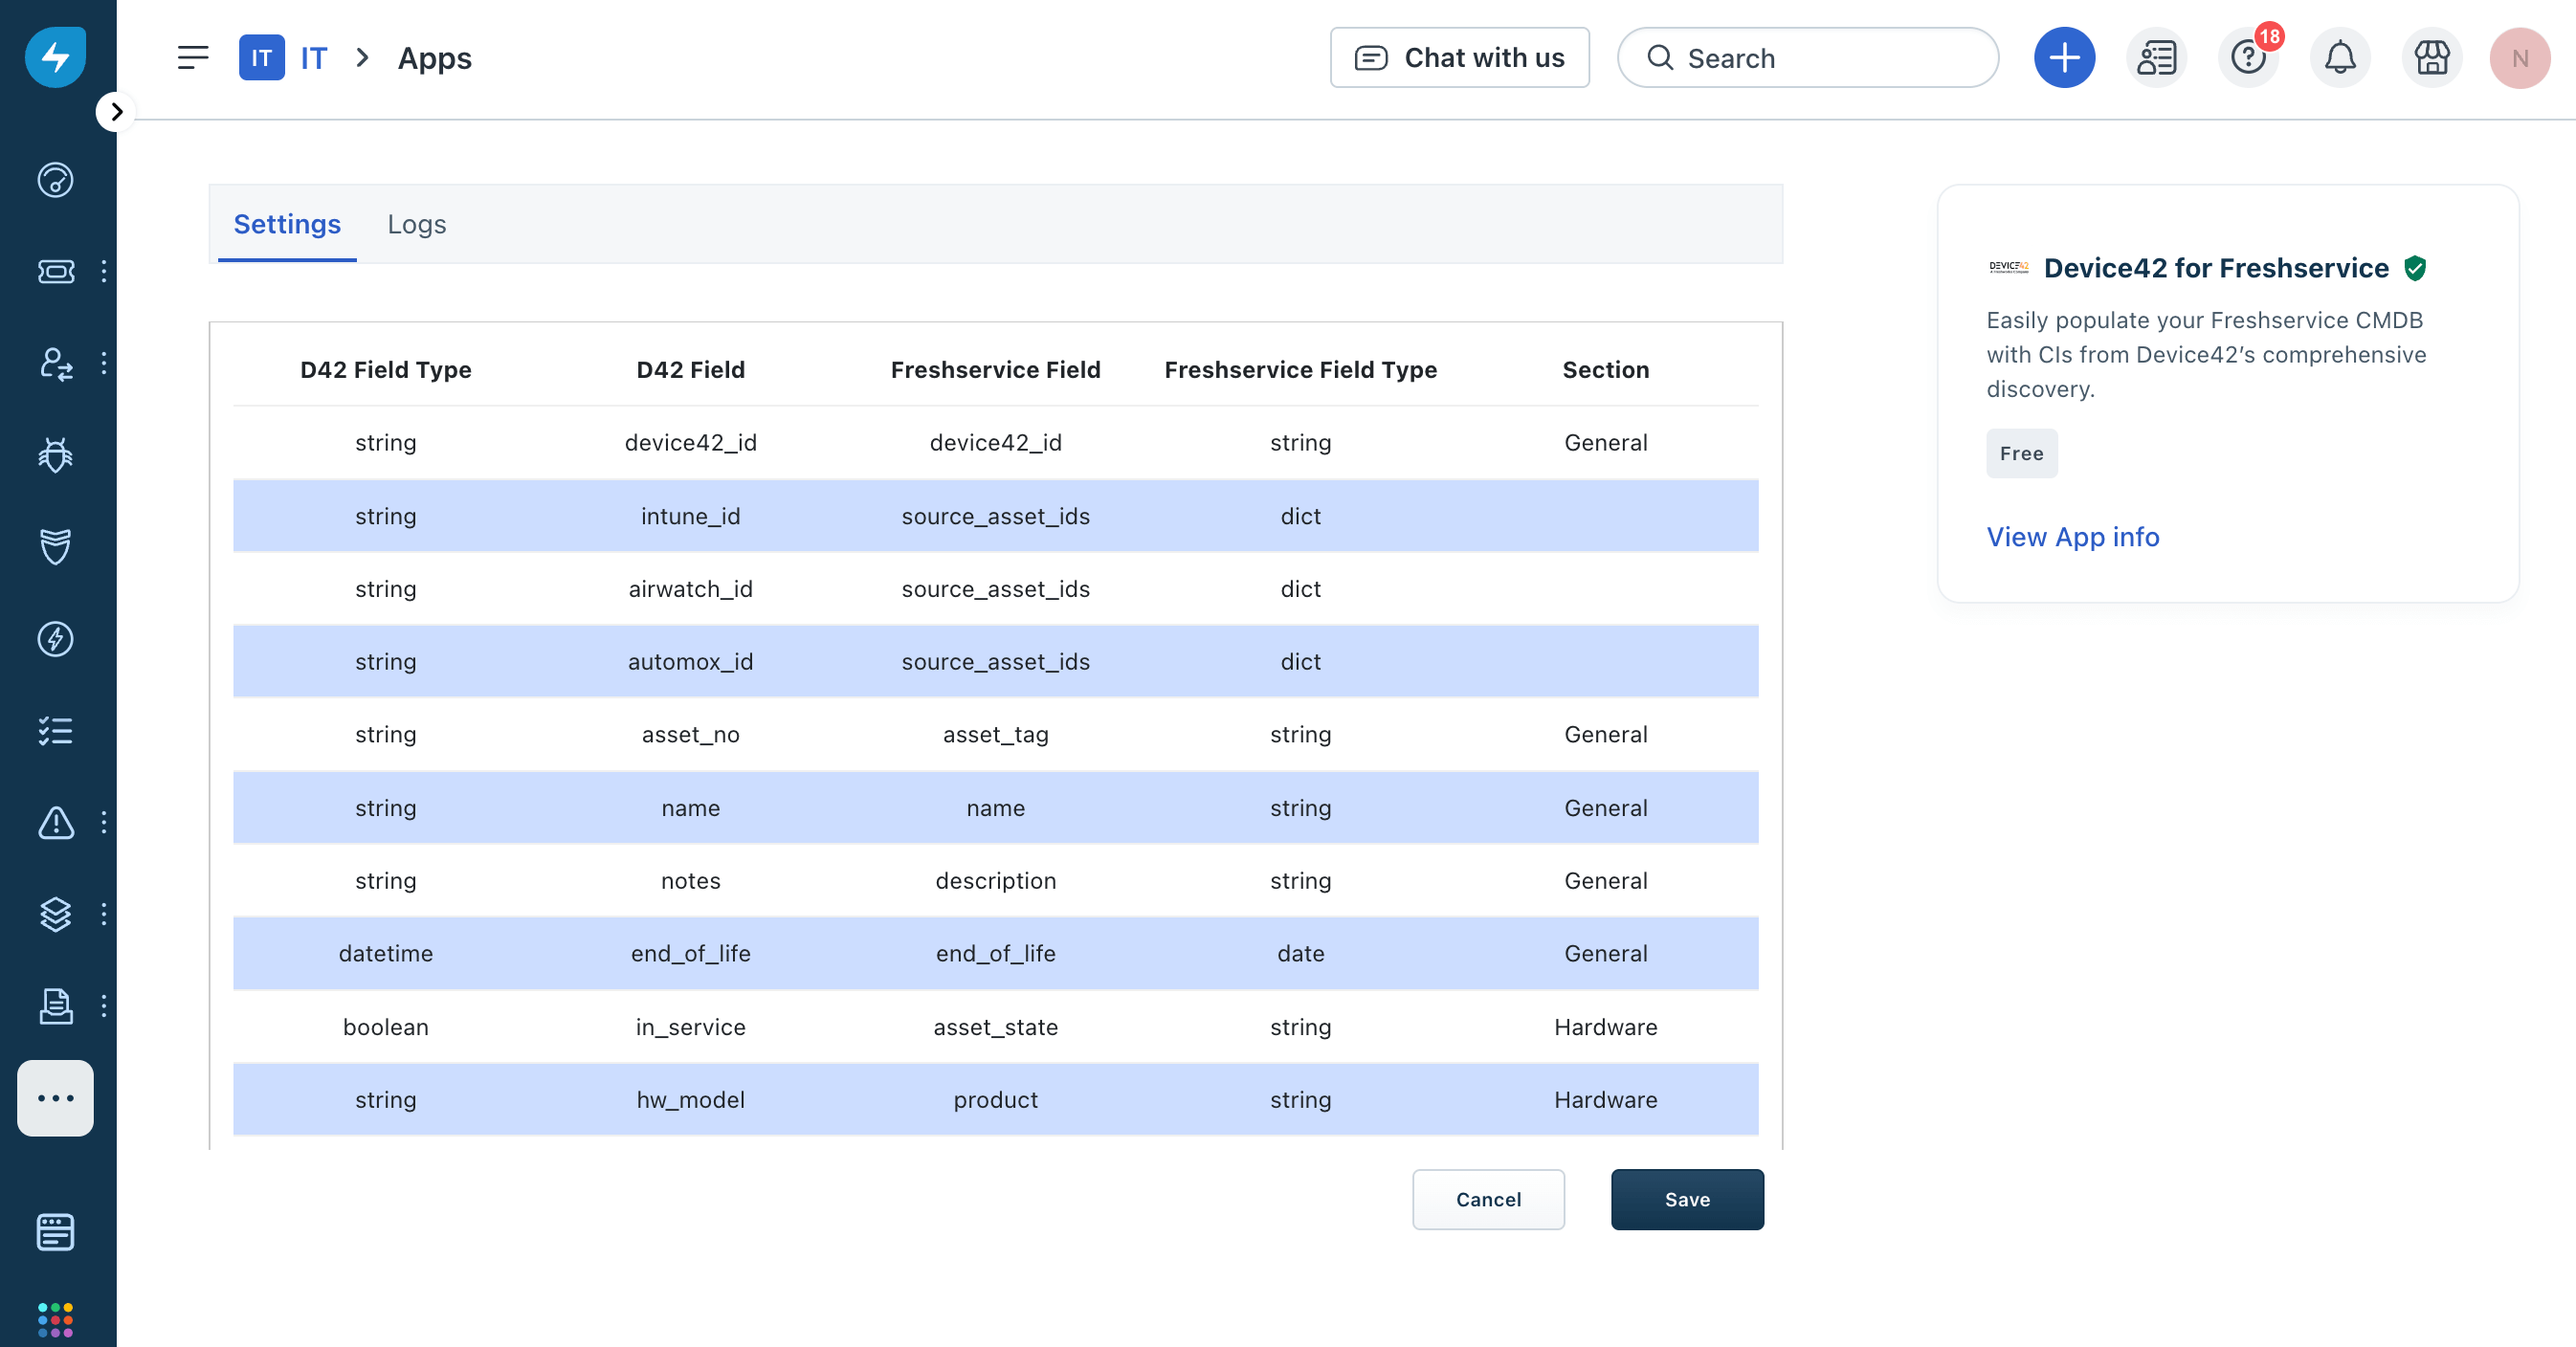Image resolution: width=2576 pixels, height=1347 pixels.
Task: Open the shield Releases icon in sidebar
Action: coord(55,547)
